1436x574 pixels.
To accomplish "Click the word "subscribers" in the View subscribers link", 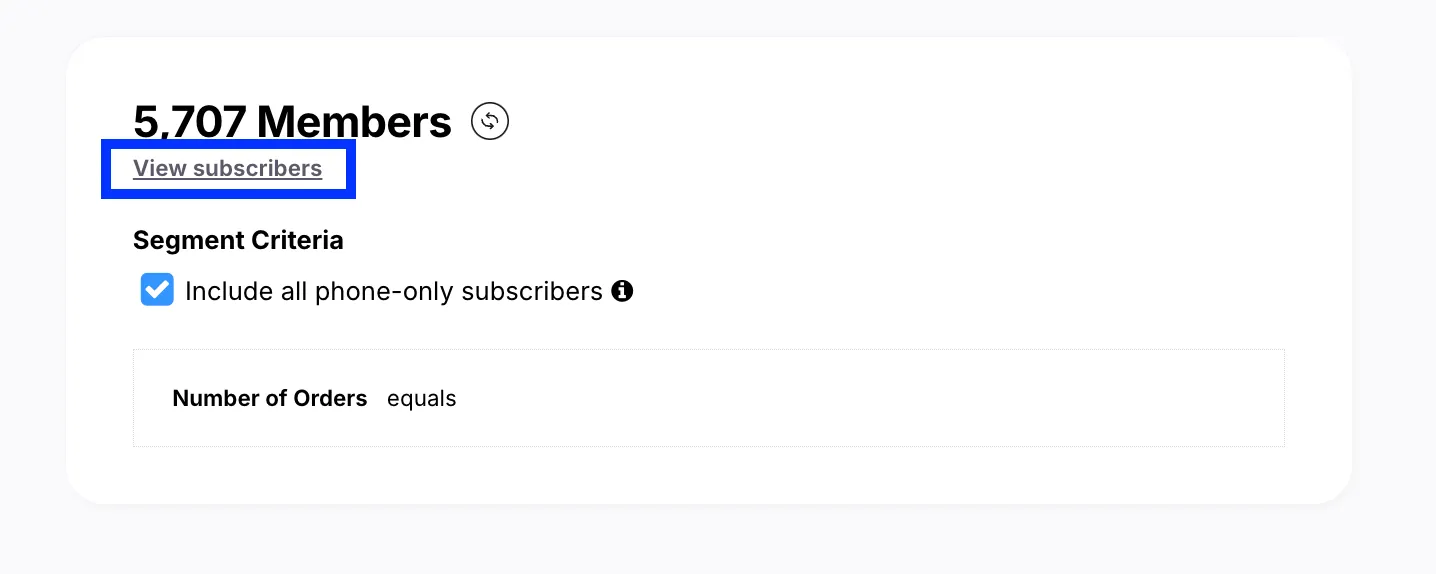I will (x=257, y=168).
